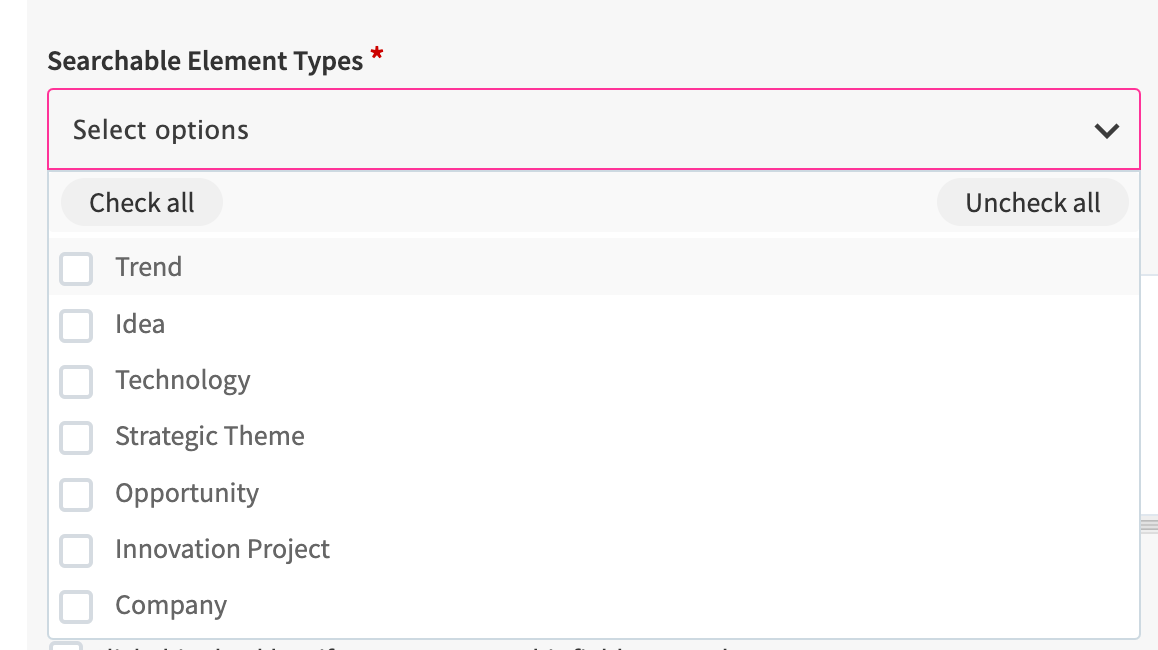Toggle the Strategic Theme checkbox

76,437
